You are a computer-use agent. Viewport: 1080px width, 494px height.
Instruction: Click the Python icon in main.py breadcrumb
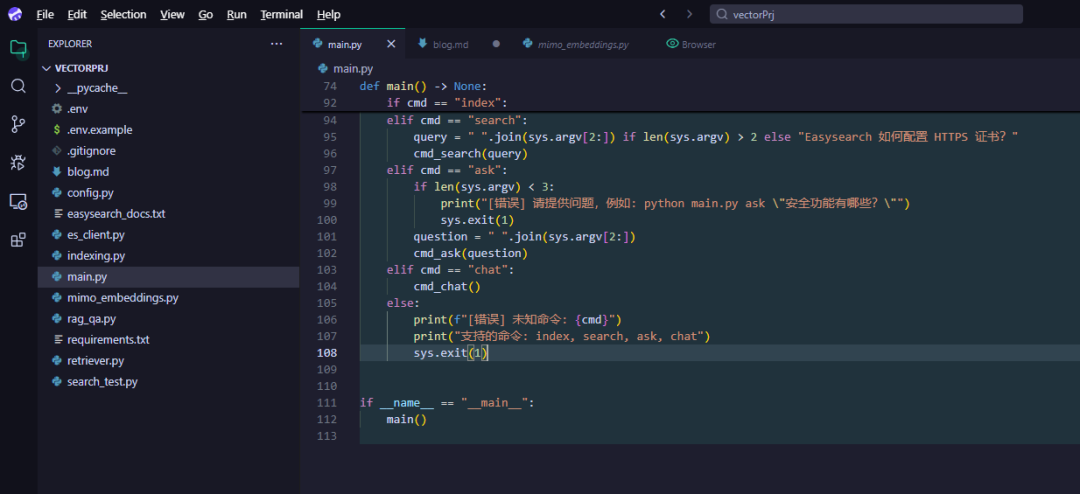[x=322, y=68]
